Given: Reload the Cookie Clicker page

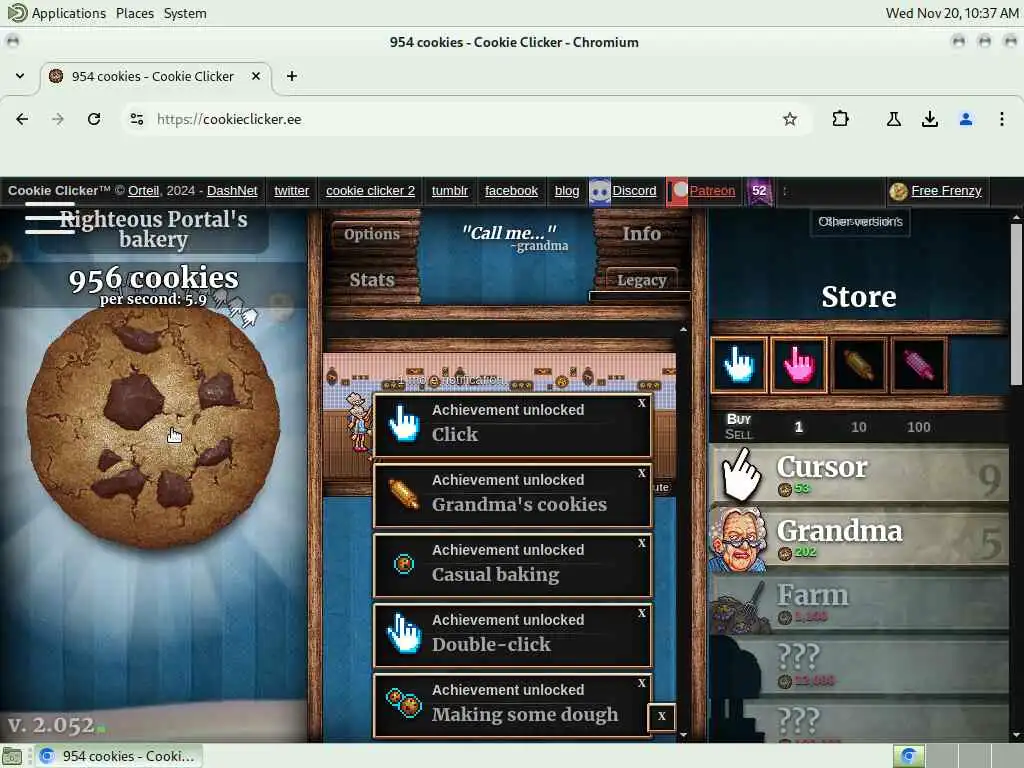Looking at the screenshot, I should [94, 119].
